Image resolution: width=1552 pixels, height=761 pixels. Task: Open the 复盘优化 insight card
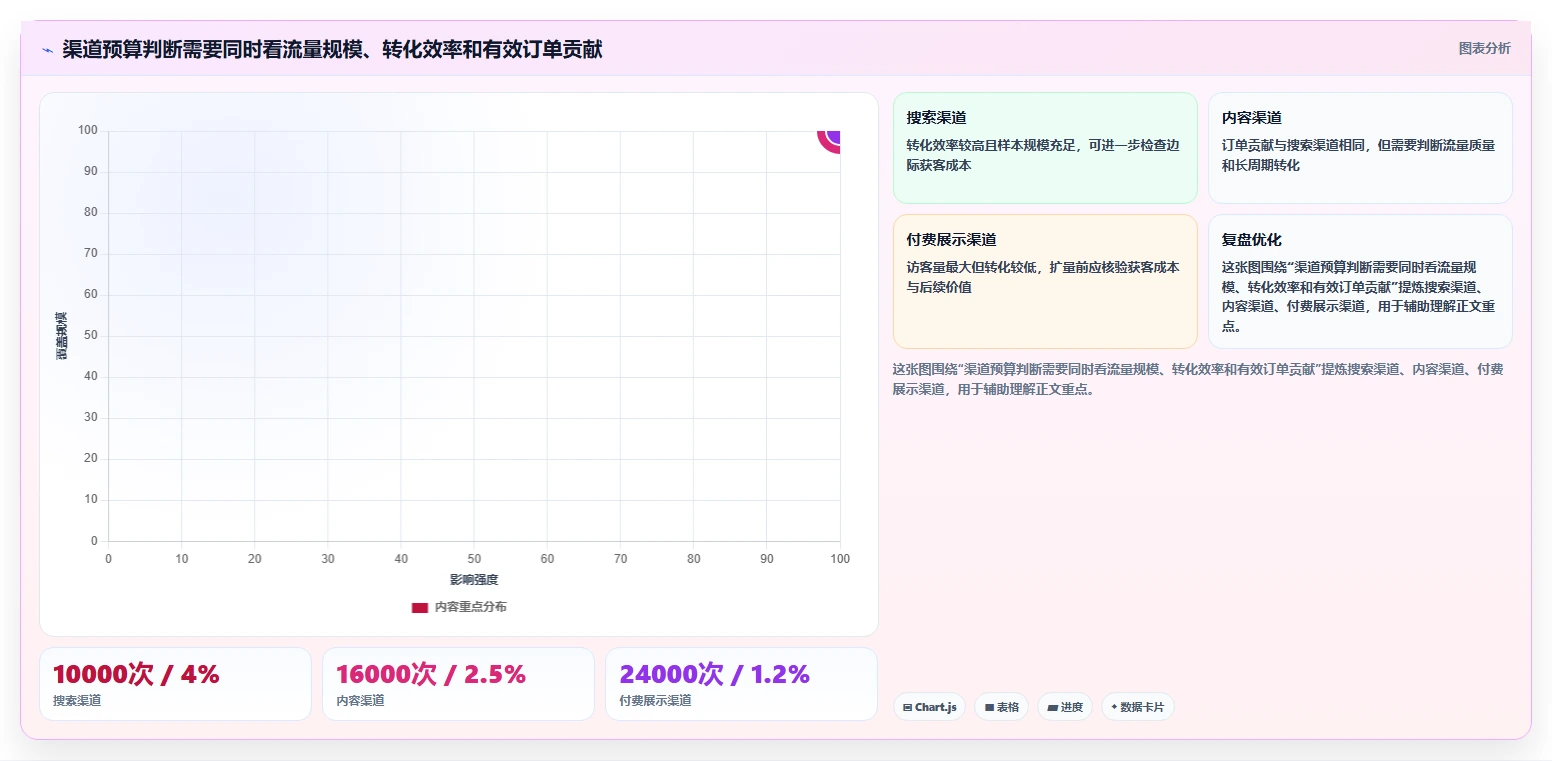1360,281
